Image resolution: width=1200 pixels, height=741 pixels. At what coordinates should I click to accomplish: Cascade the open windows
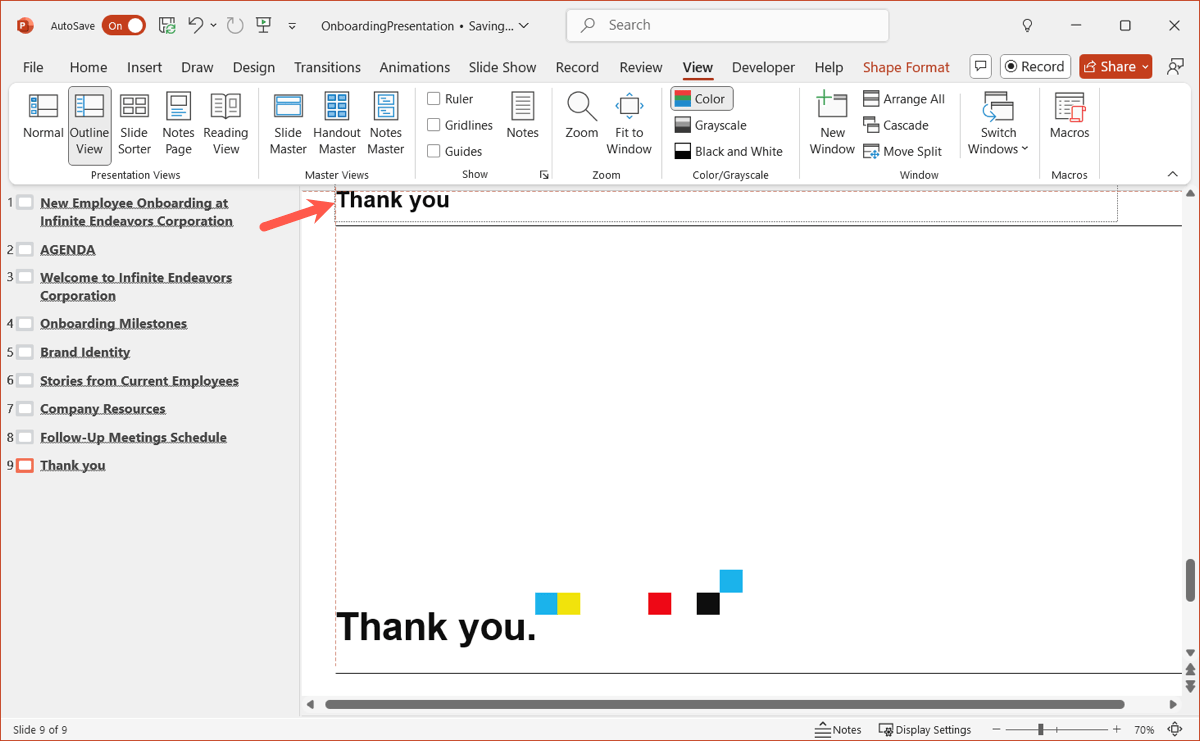(x=896, y=125)
